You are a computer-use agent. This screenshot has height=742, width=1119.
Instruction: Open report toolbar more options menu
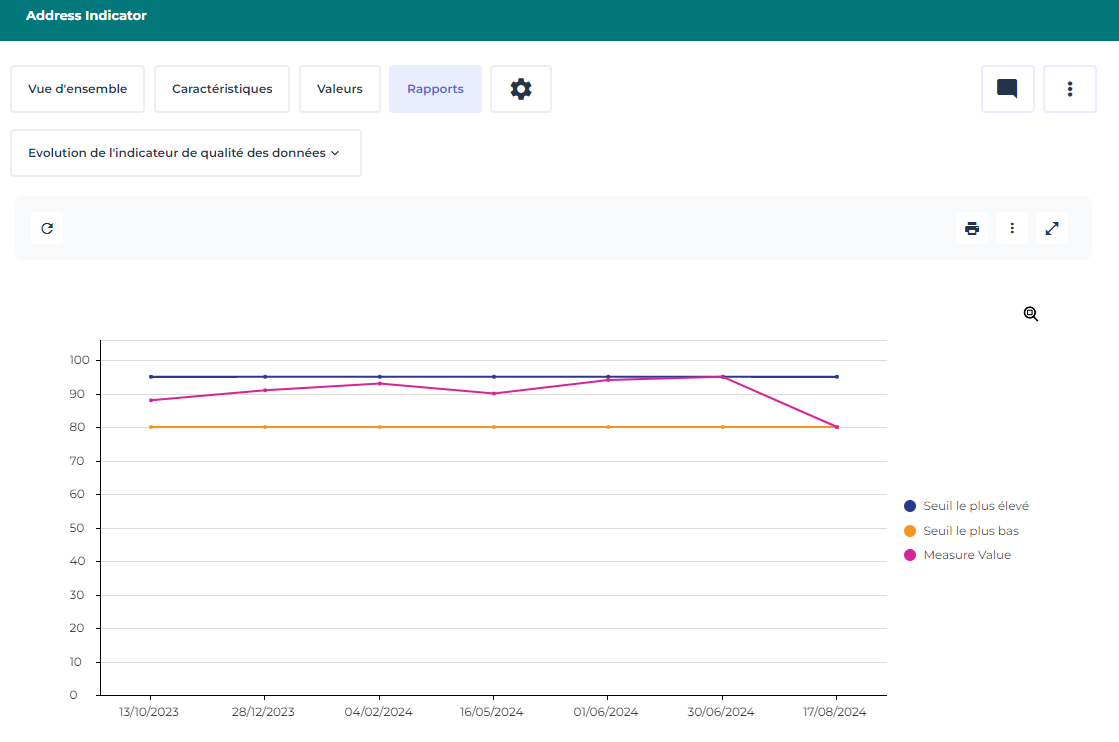[1011, 228]
